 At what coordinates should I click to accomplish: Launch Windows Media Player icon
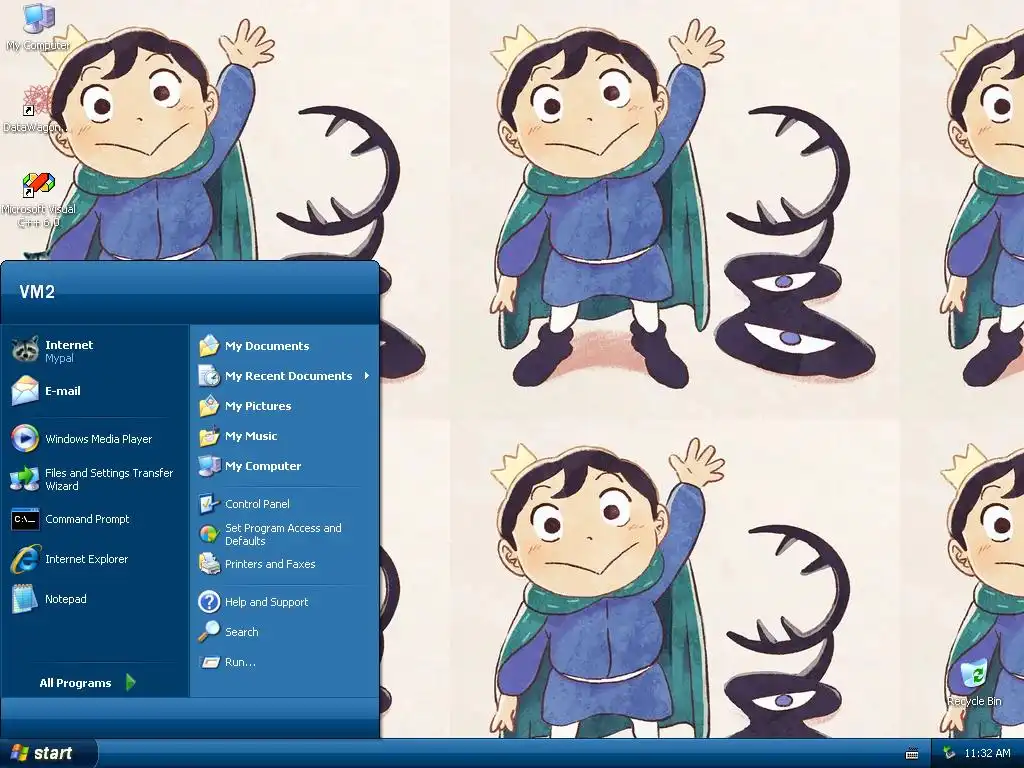[x=25, y=438]
